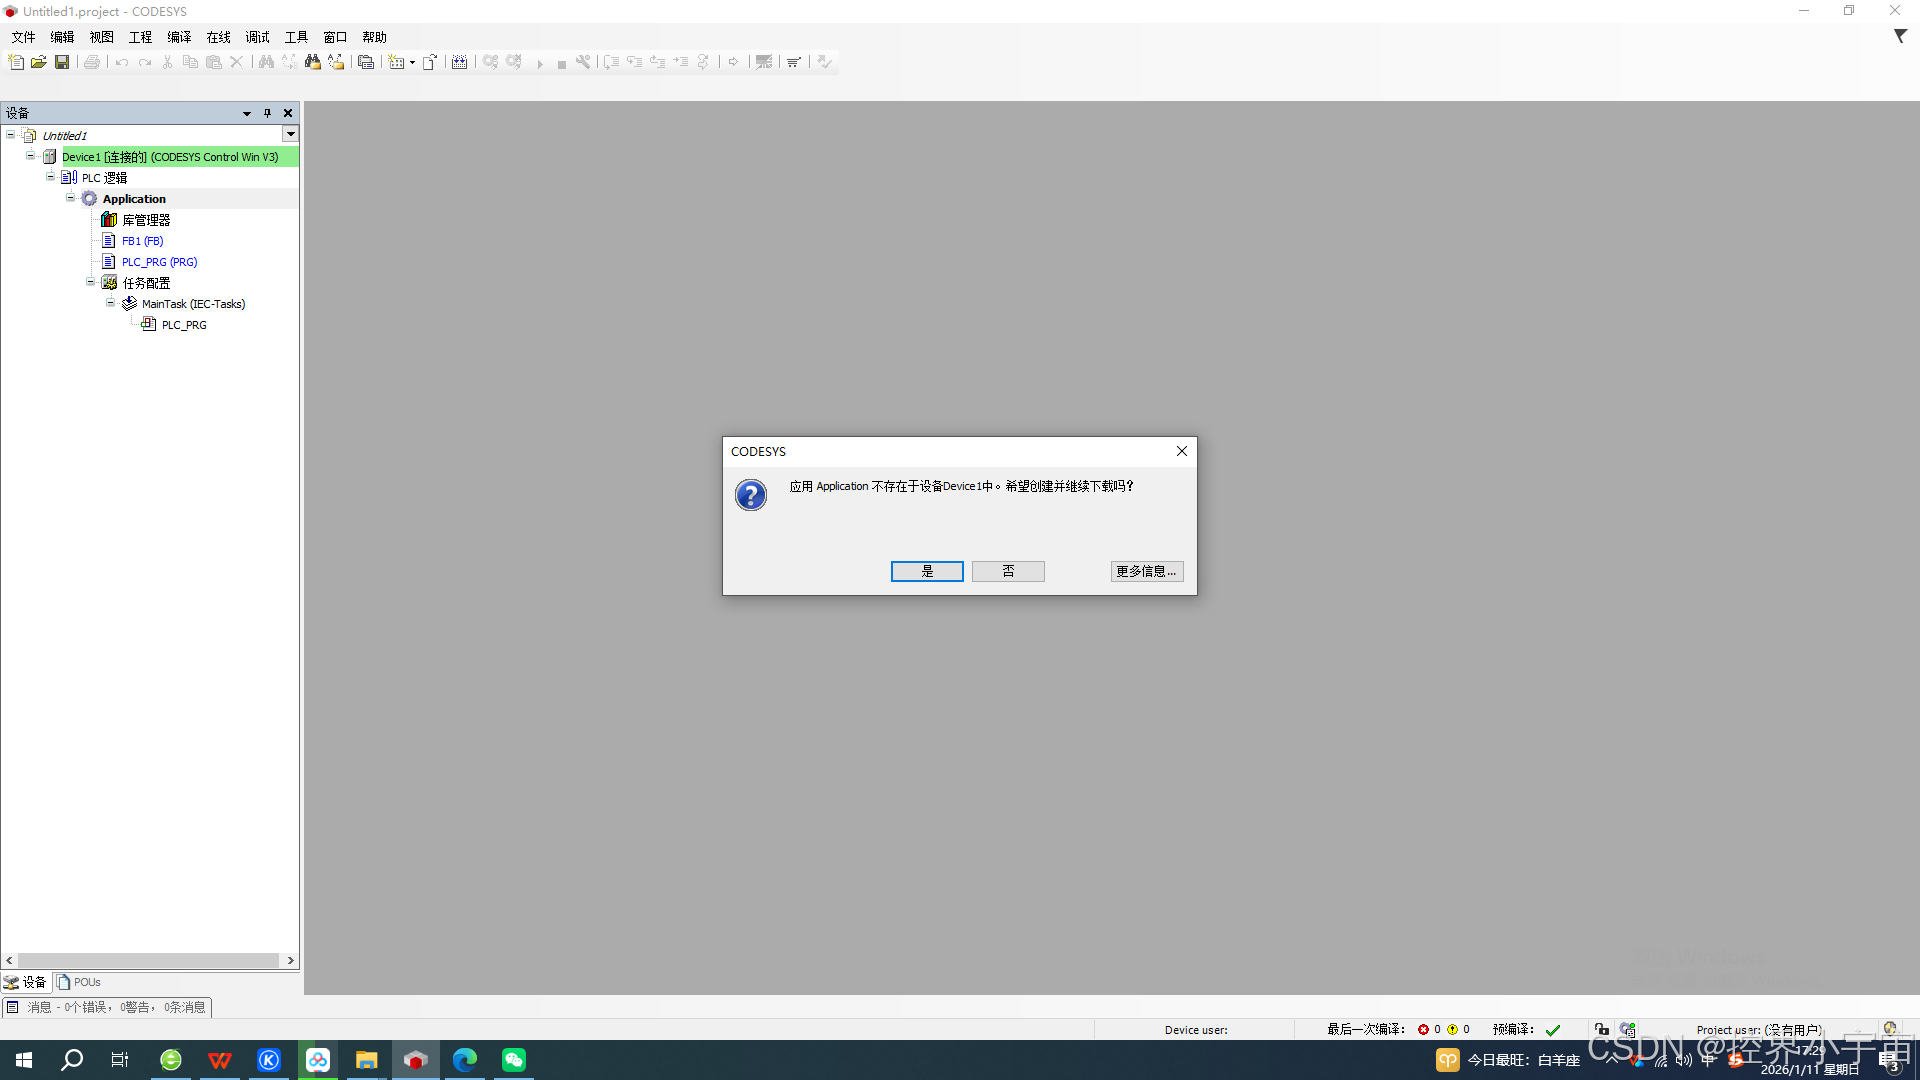Click the New Project toolbar icon
The height and width of the screenshot is (1080, 1920).
(x=16, y=62)
